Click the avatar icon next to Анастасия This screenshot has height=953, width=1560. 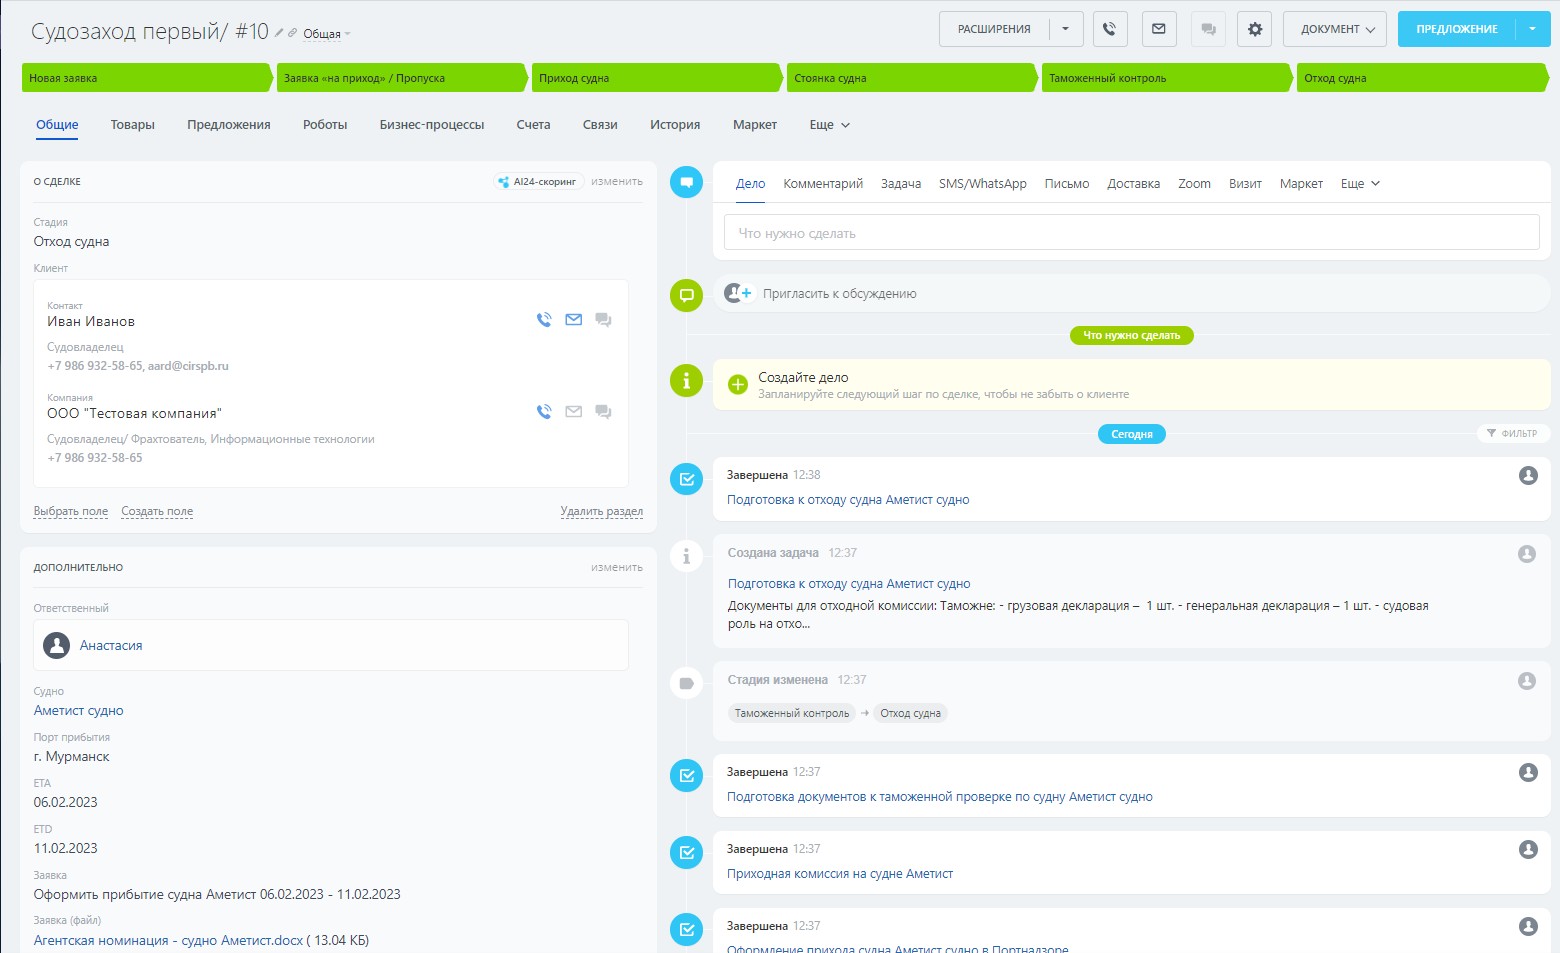(x=57, y=645)
